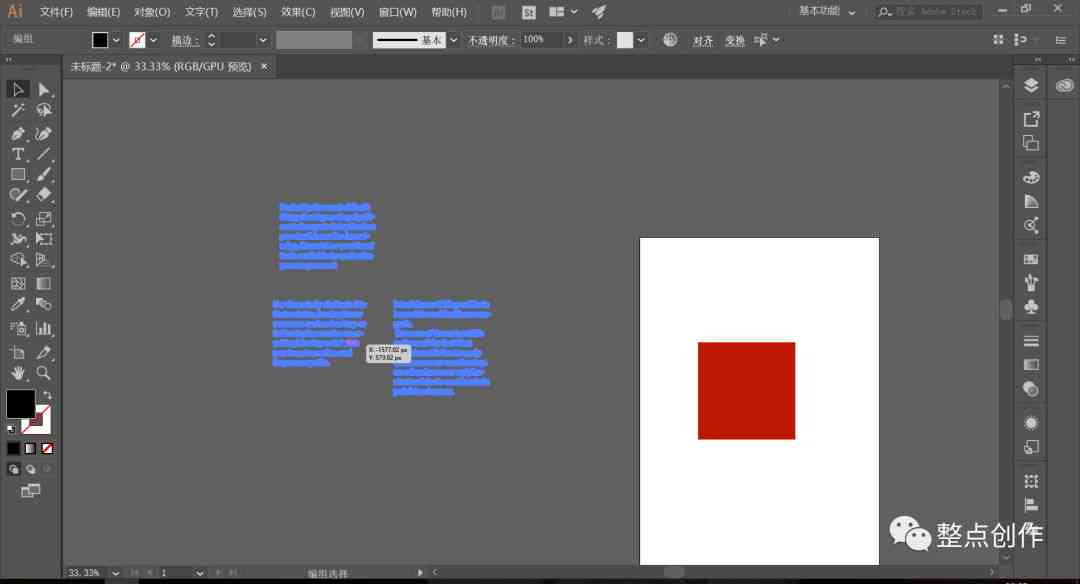Click the 对齐 align link

[703, 41]
